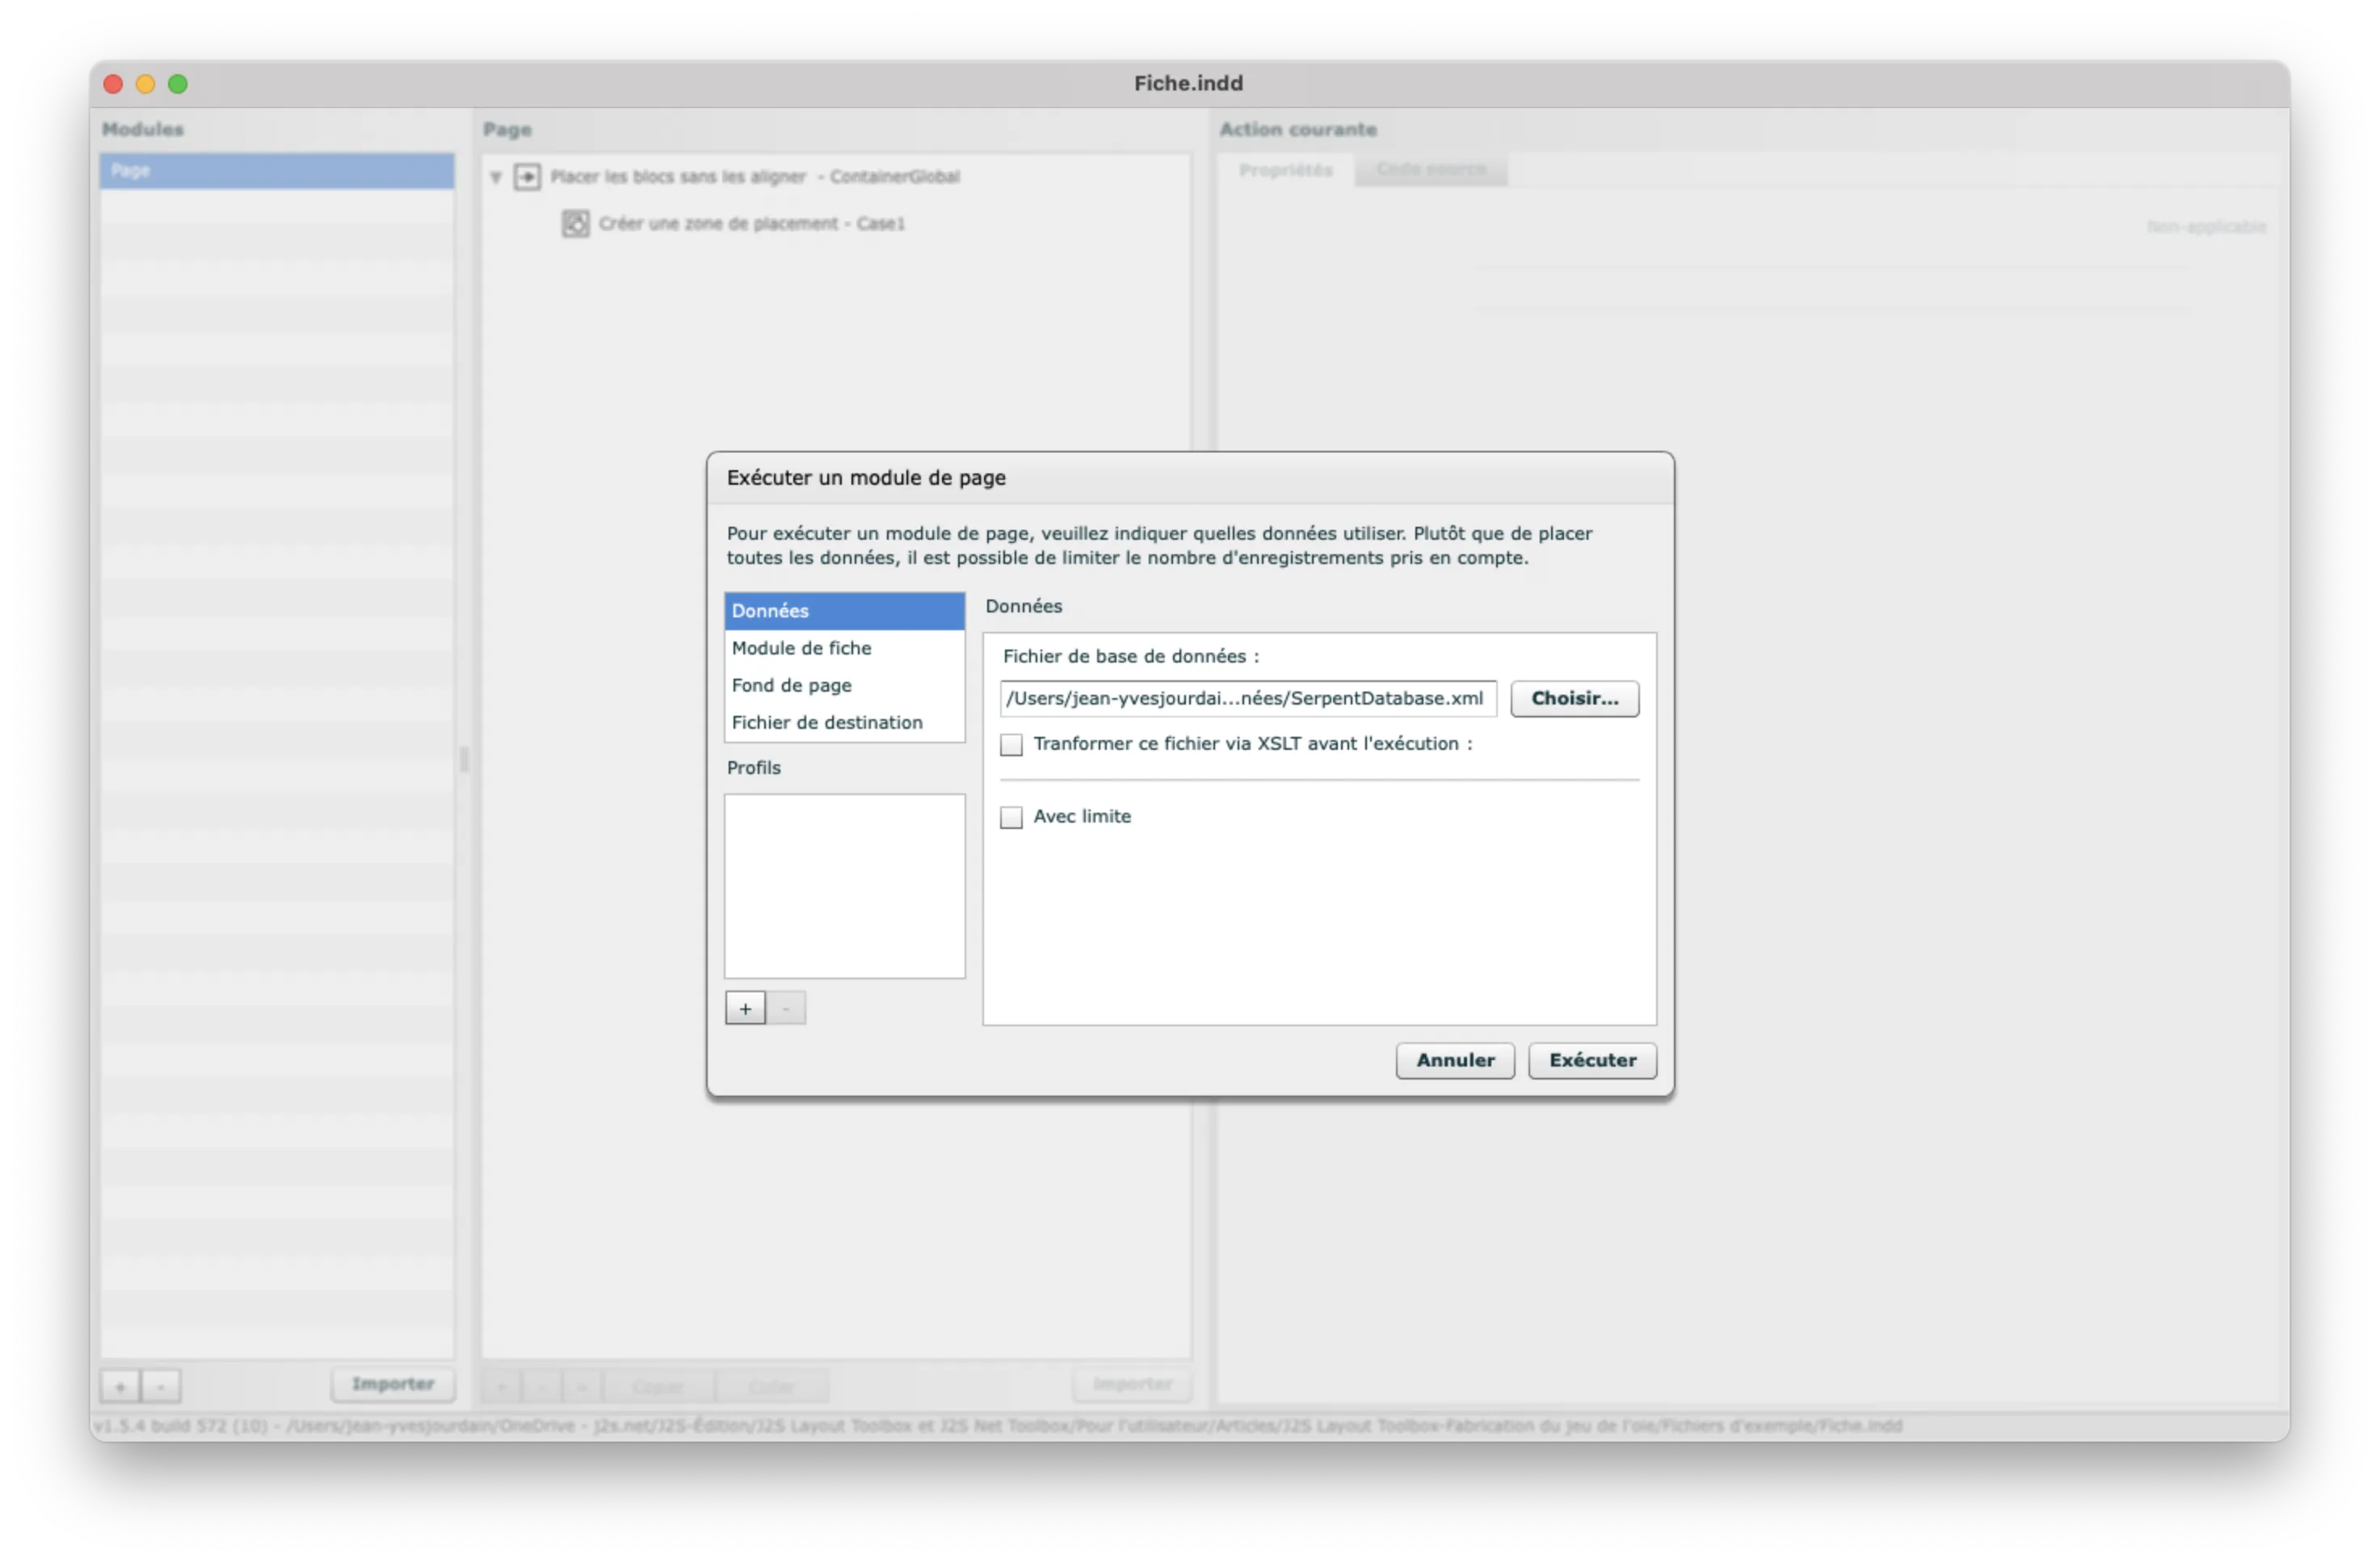Click the database file path field
Image resolution: width=2380 pixels, height=1561 pixels.
tap(1247, 698)
